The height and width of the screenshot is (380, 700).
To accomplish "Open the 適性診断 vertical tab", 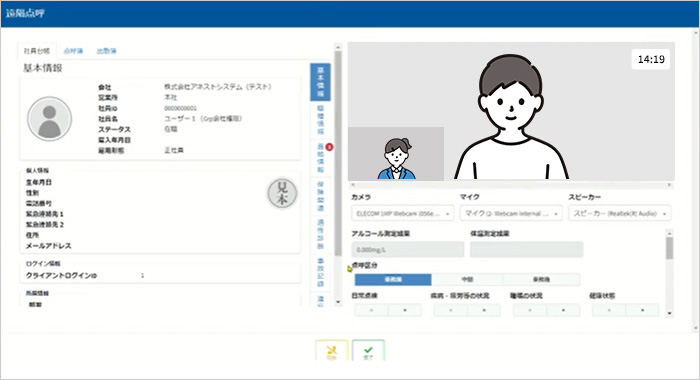I will 321,234.
